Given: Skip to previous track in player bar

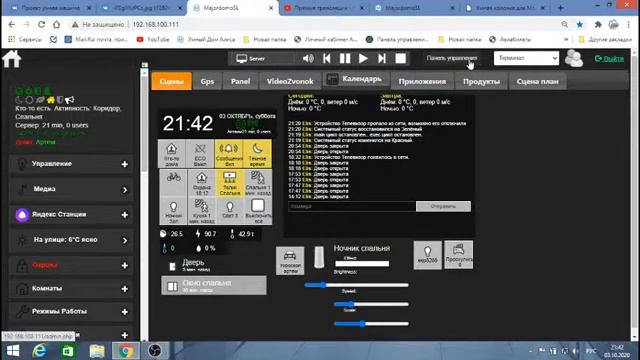Looking at the screenshot, I should tap(327, 58).
